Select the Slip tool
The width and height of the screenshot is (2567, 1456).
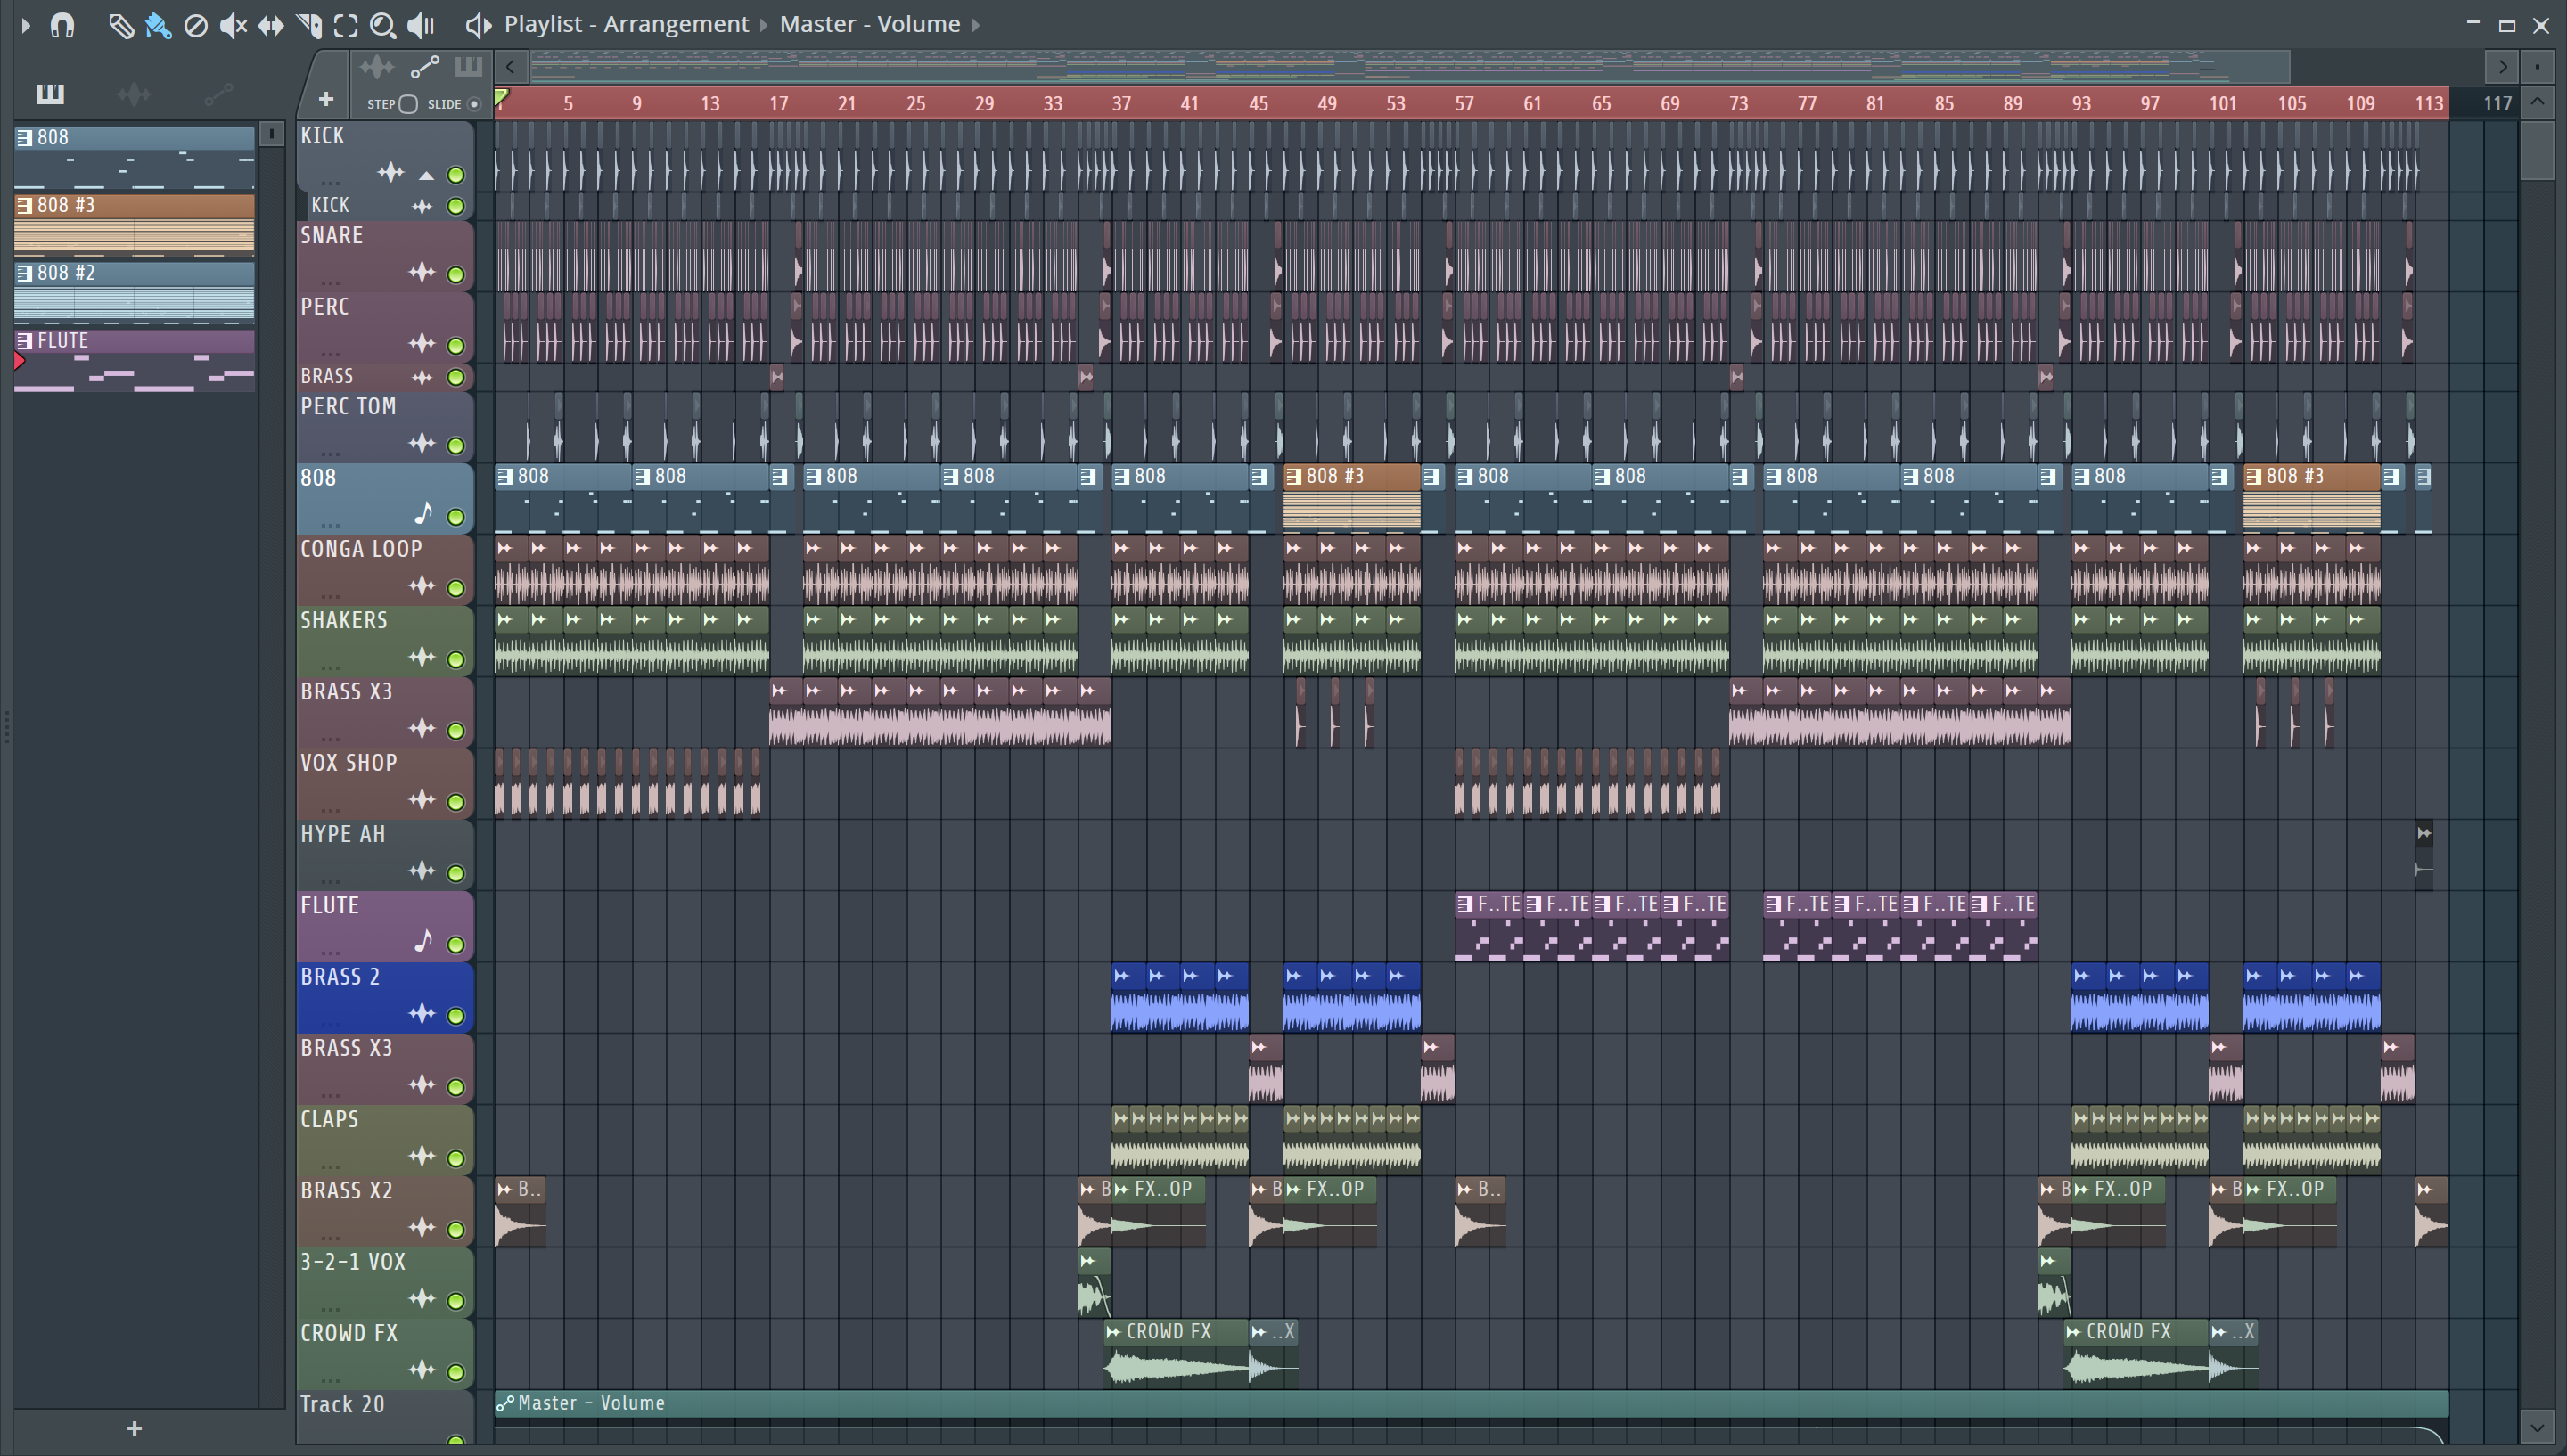point(271,25)
